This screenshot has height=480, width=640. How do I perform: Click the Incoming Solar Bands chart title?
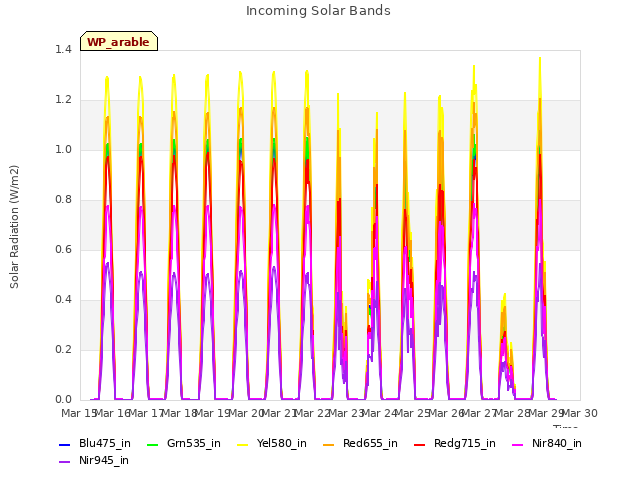click(318, 11)
